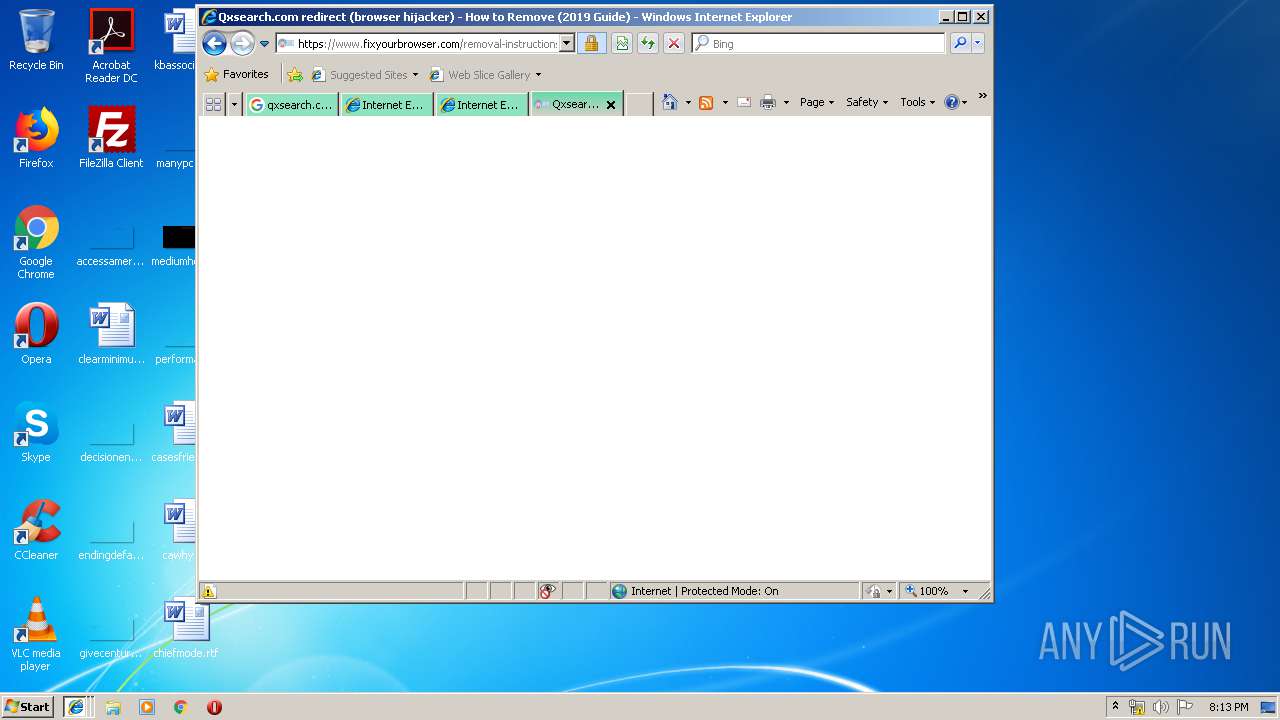This screenshot has width=1280, height=720.
Task: Open the Tools menu
Action: coord(917,102)
